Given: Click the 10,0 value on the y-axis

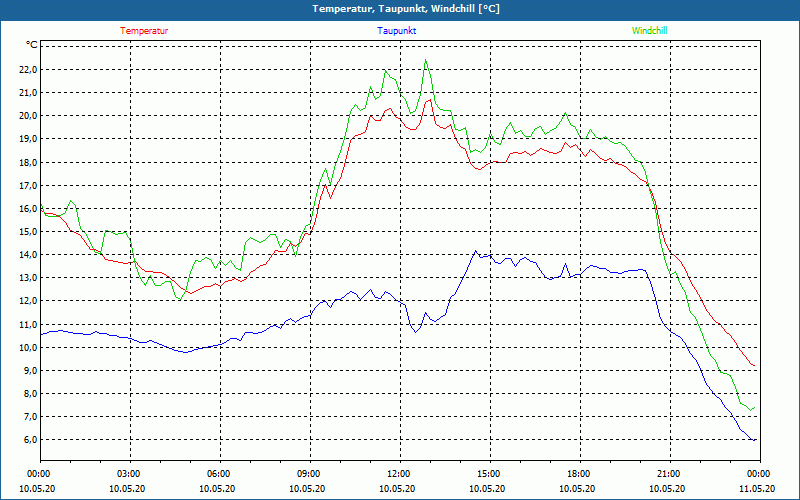Looking at the screenshot, I should tap(26, 347).
